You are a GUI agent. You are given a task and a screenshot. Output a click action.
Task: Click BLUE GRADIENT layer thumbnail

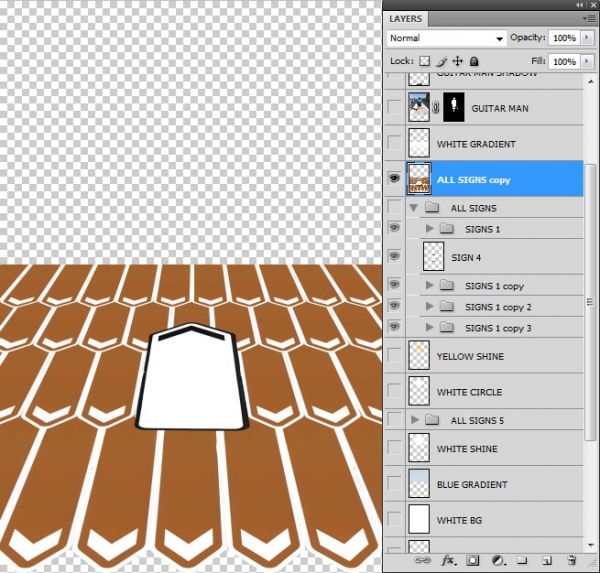coord(419,483)
